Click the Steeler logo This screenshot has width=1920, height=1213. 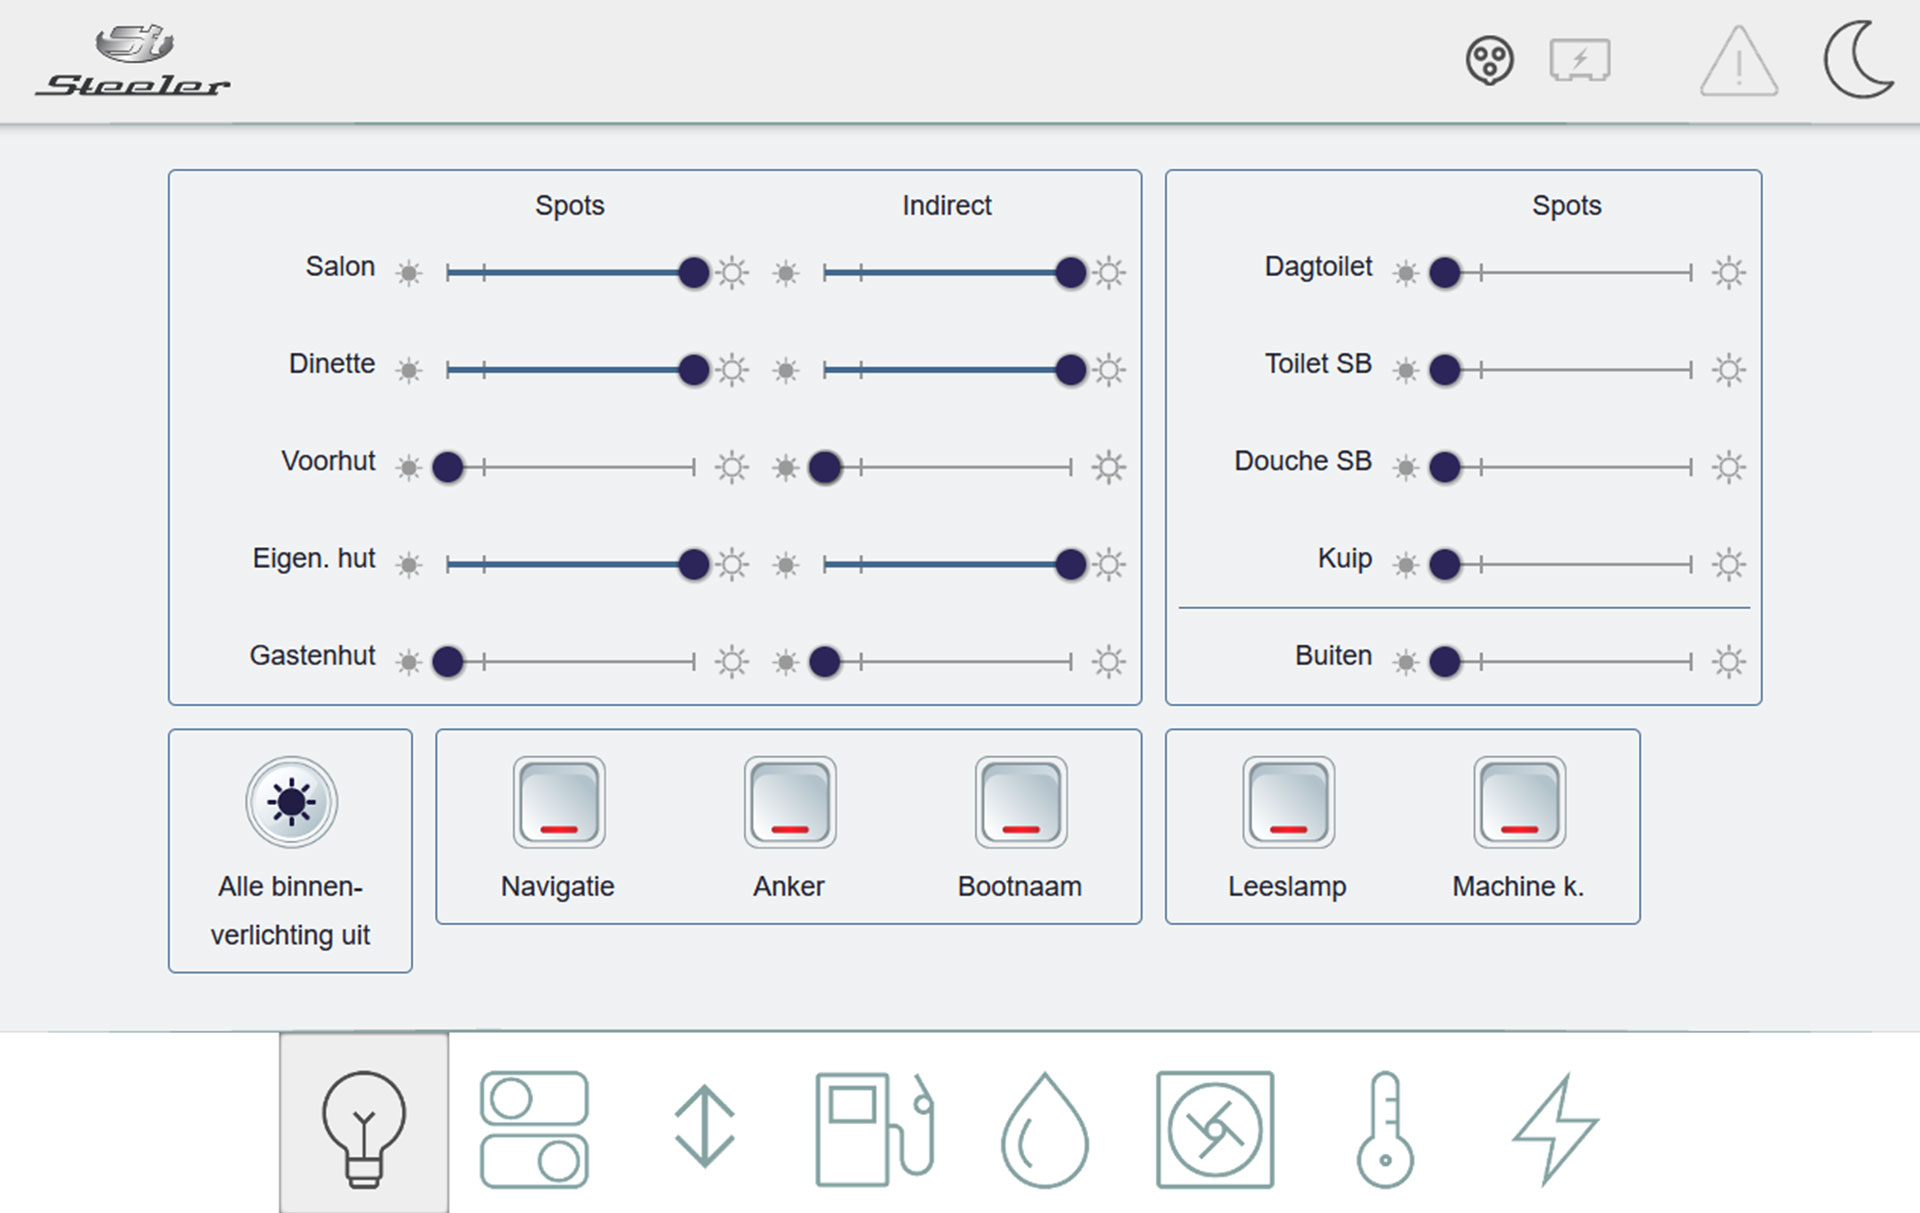pos(134,62)
